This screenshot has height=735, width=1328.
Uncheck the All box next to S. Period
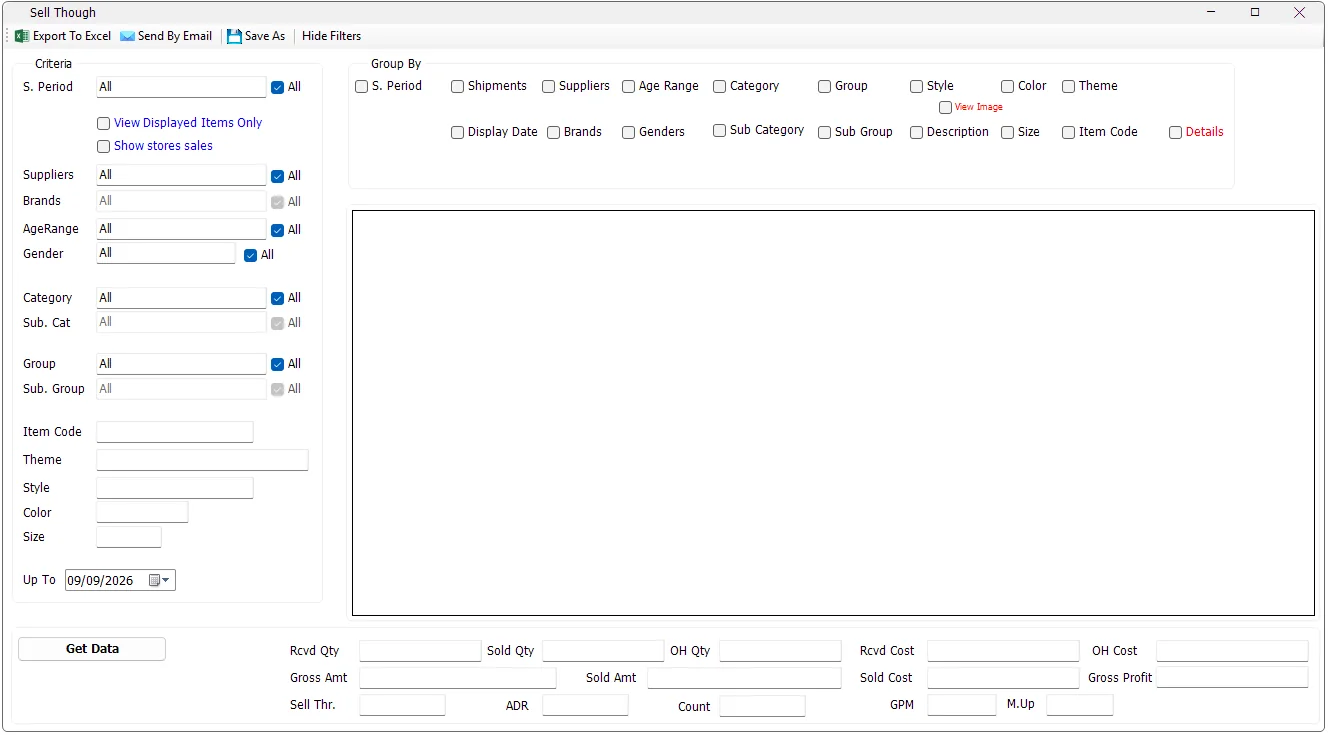click(278, 88)
